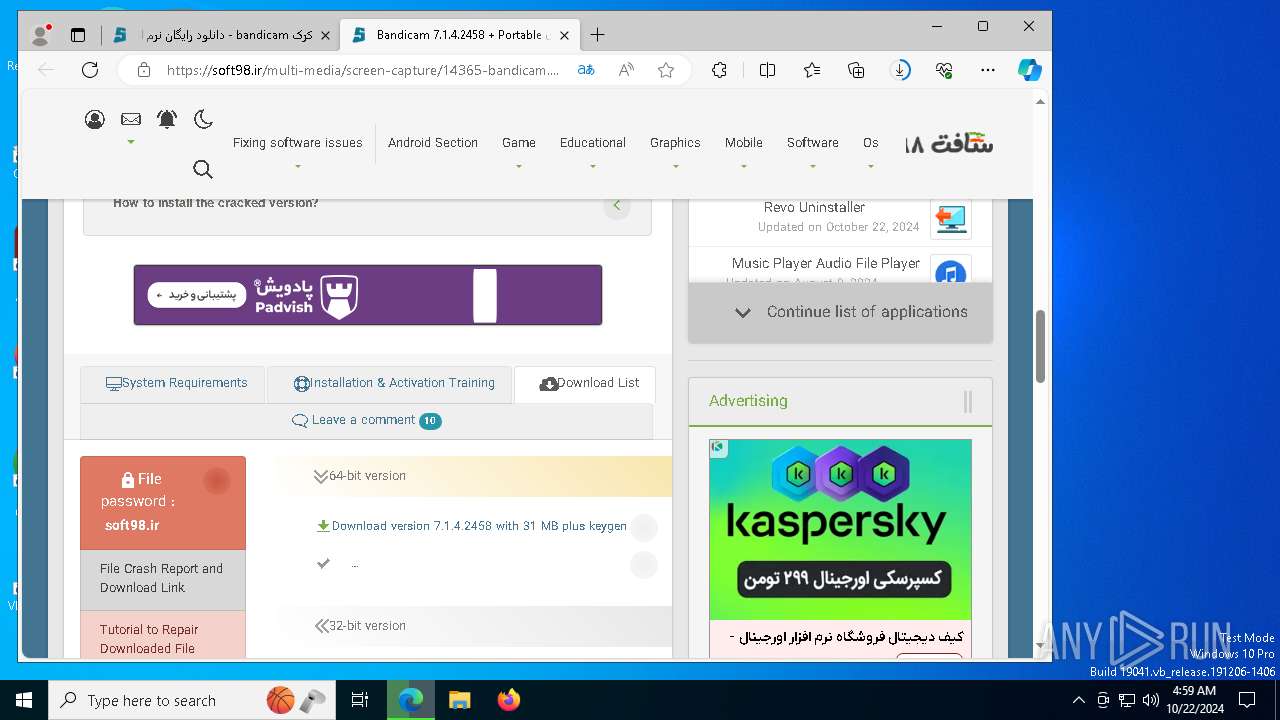Open the browser Extensions puzzle icon

coord(719,70)
